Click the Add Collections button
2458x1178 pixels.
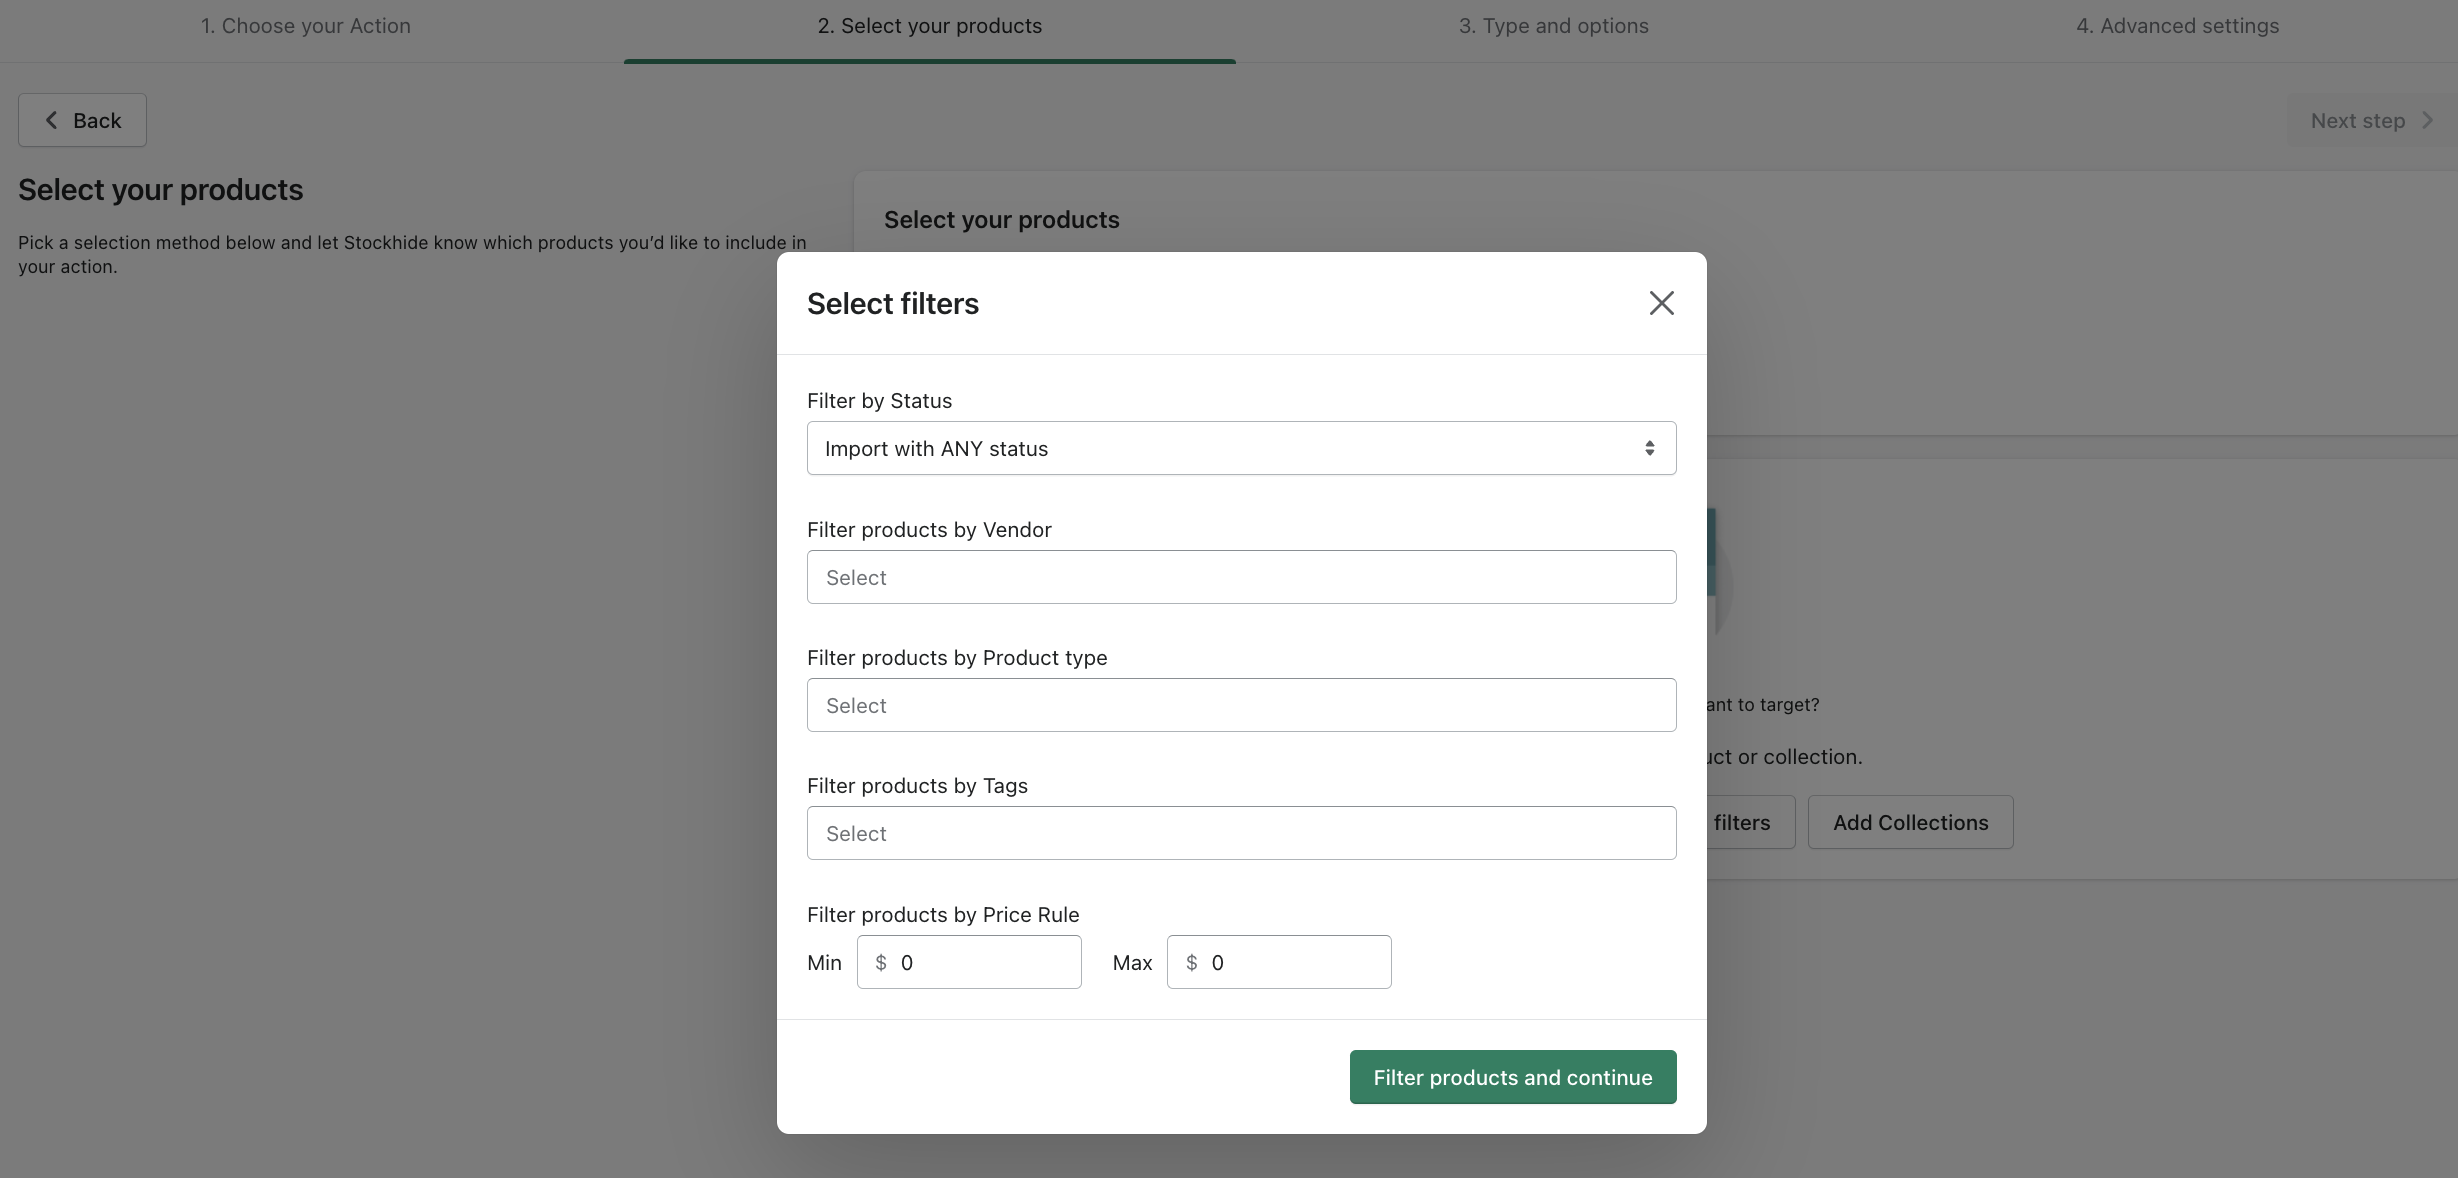pos(1910,822)
